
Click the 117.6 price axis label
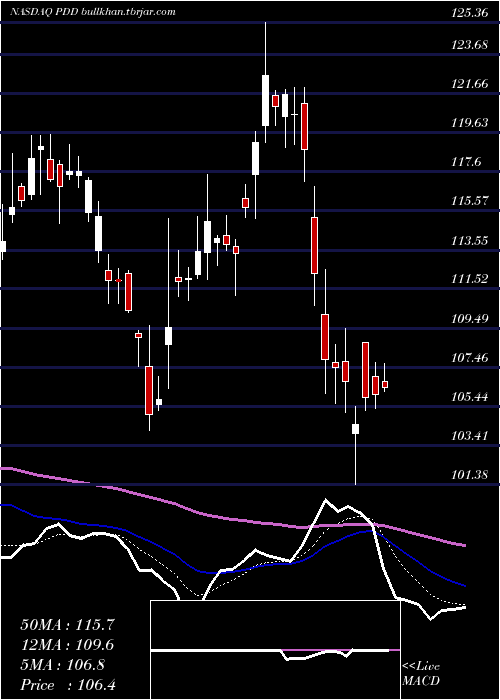[466, 162]
